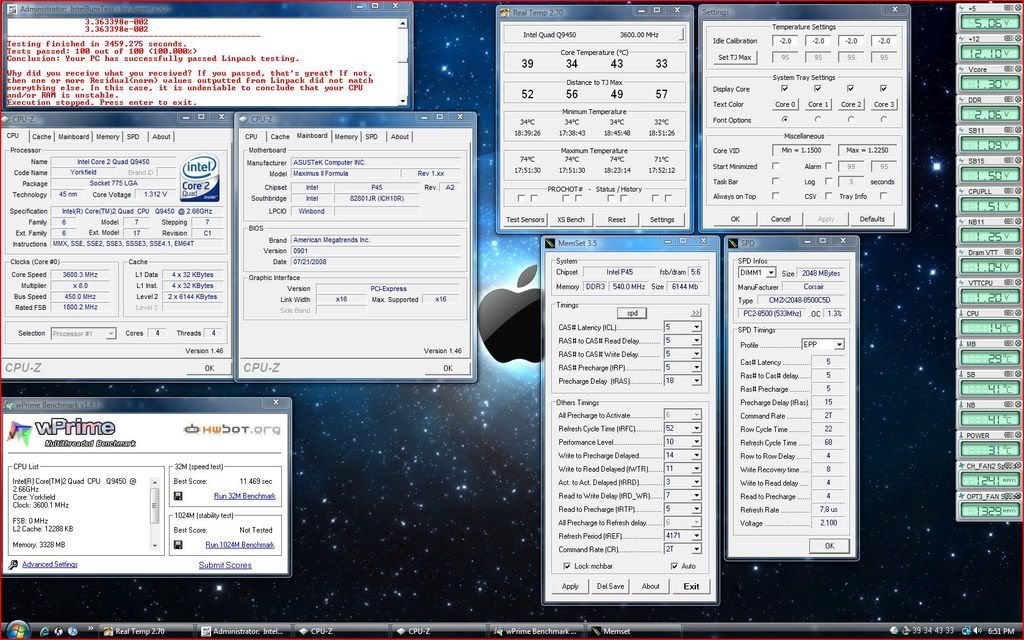Switch to CPU tab in right CPU-Z

(x=251, y=136)
